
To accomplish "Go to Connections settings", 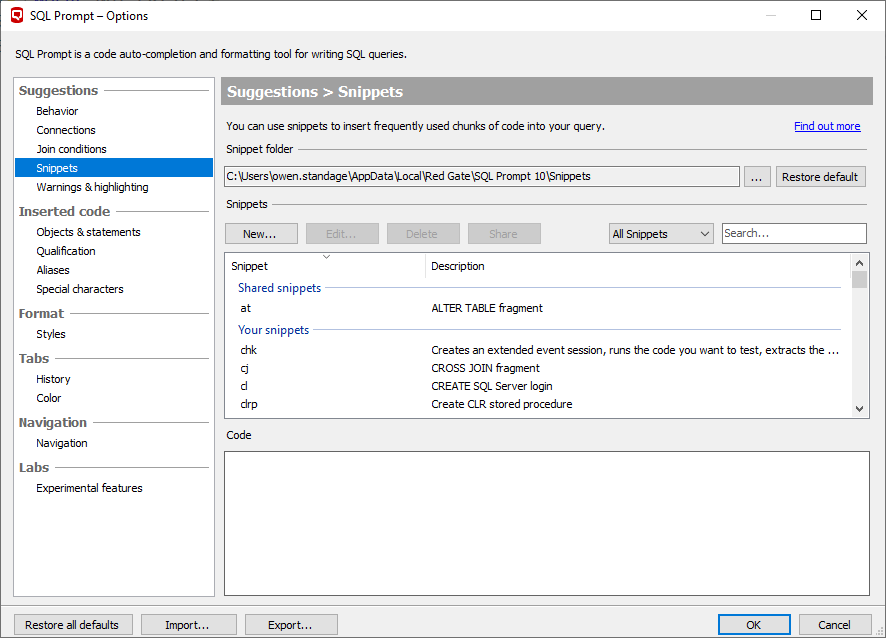I will click(x=66, y=130).
